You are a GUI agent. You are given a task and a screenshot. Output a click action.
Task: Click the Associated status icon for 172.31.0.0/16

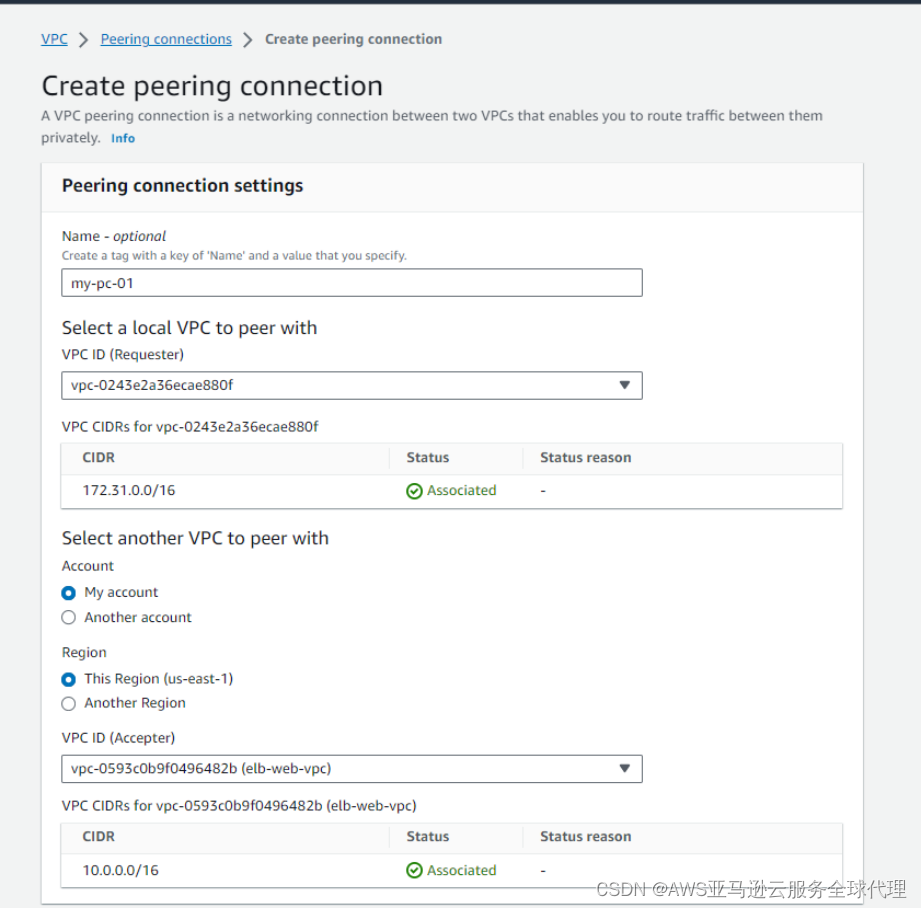coord(414,490)
